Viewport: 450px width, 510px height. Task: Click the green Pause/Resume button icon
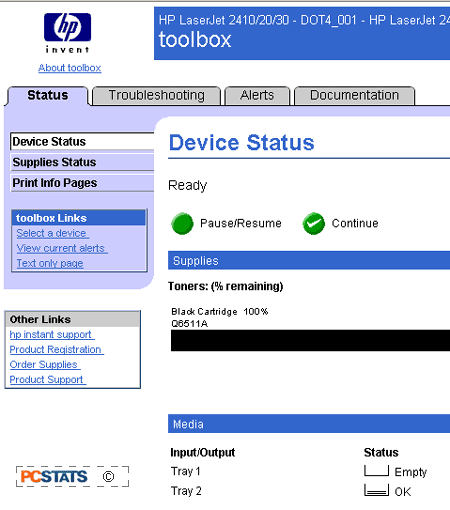182,223
